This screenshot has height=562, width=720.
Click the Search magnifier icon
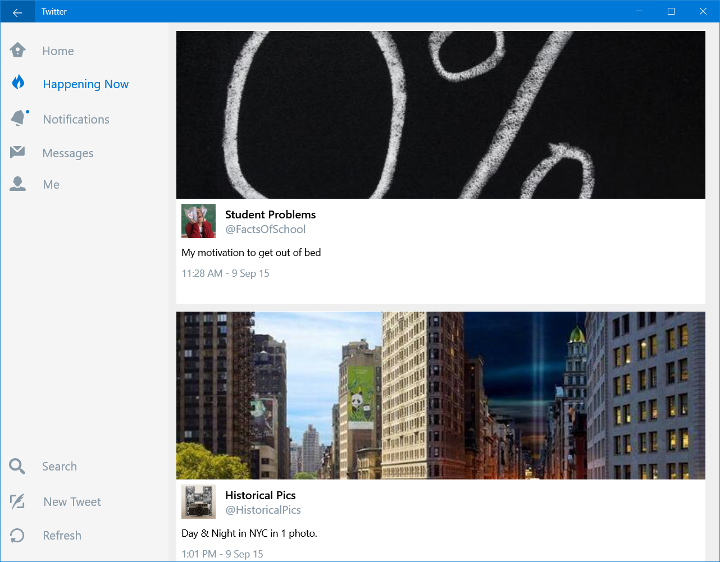[x=17, y=466]
